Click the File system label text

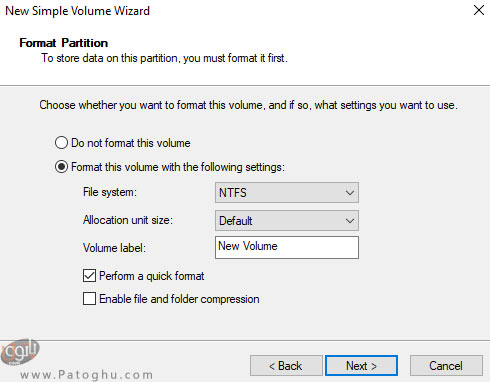click(x=110, y=192)
